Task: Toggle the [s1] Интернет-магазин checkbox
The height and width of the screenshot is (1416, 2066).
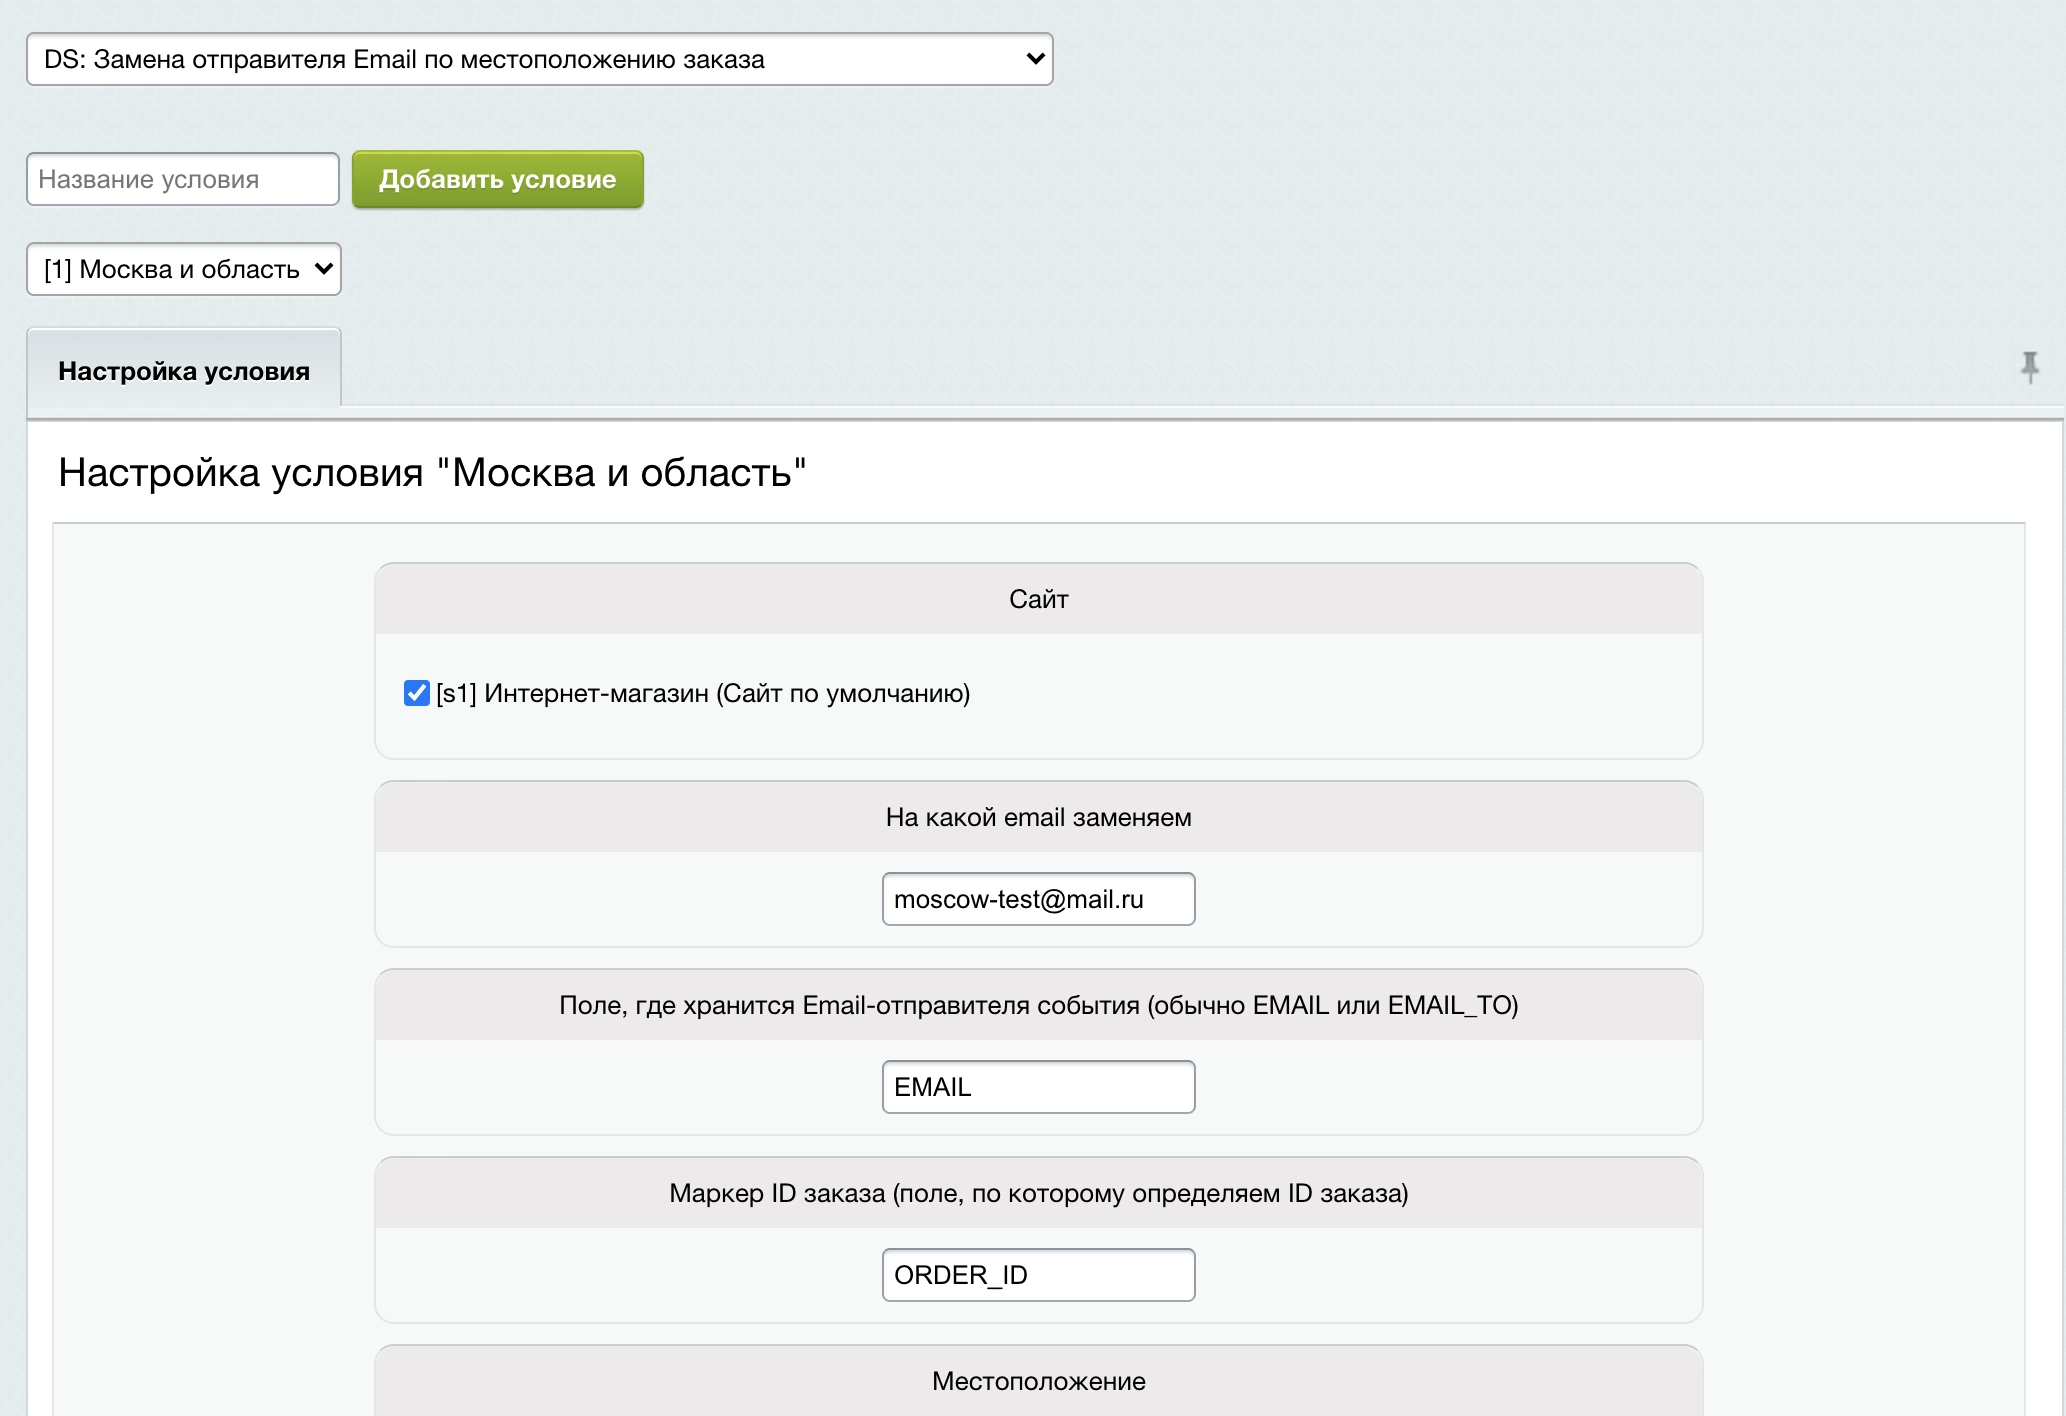Action: tap(416, 693)
